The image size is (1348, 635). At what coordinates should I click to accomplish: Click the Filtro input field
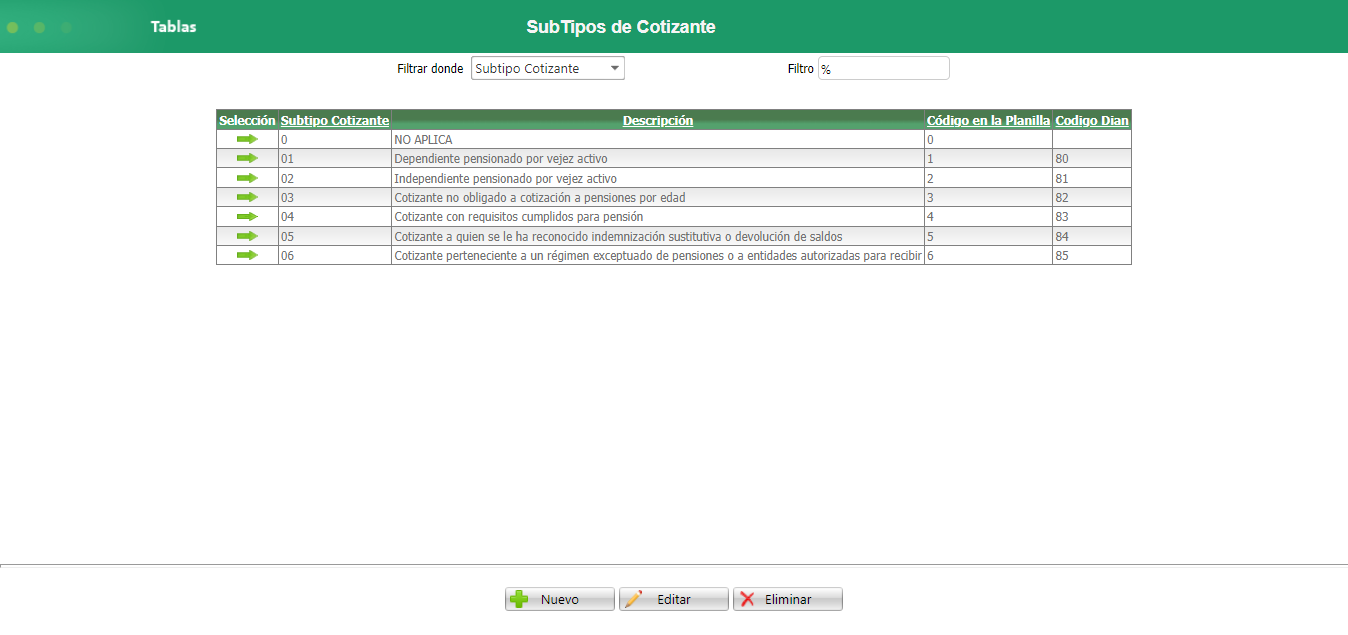pos(884,68)
